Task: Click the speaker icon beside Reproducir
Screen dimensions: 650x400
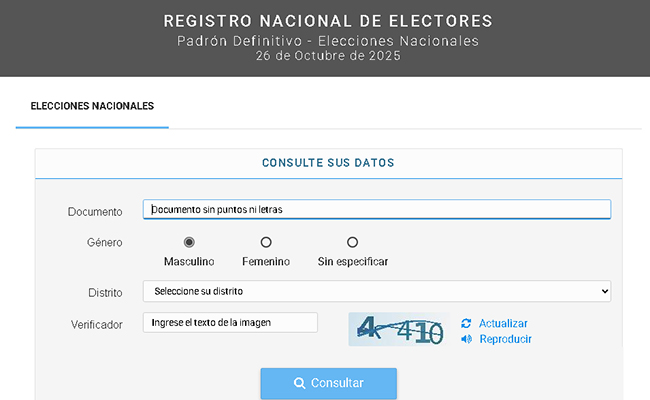Action: coord(466,339)
